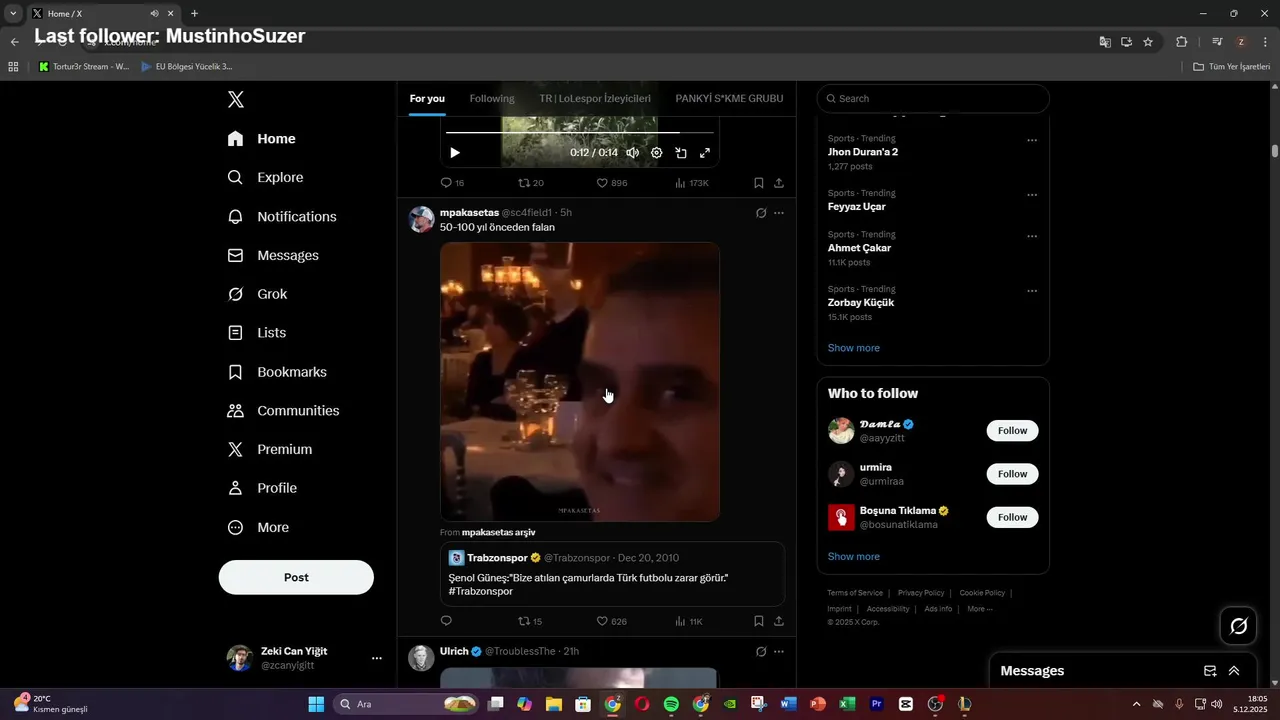
Task: Like the post with 896 likes
Action: (x=612, y=183)
